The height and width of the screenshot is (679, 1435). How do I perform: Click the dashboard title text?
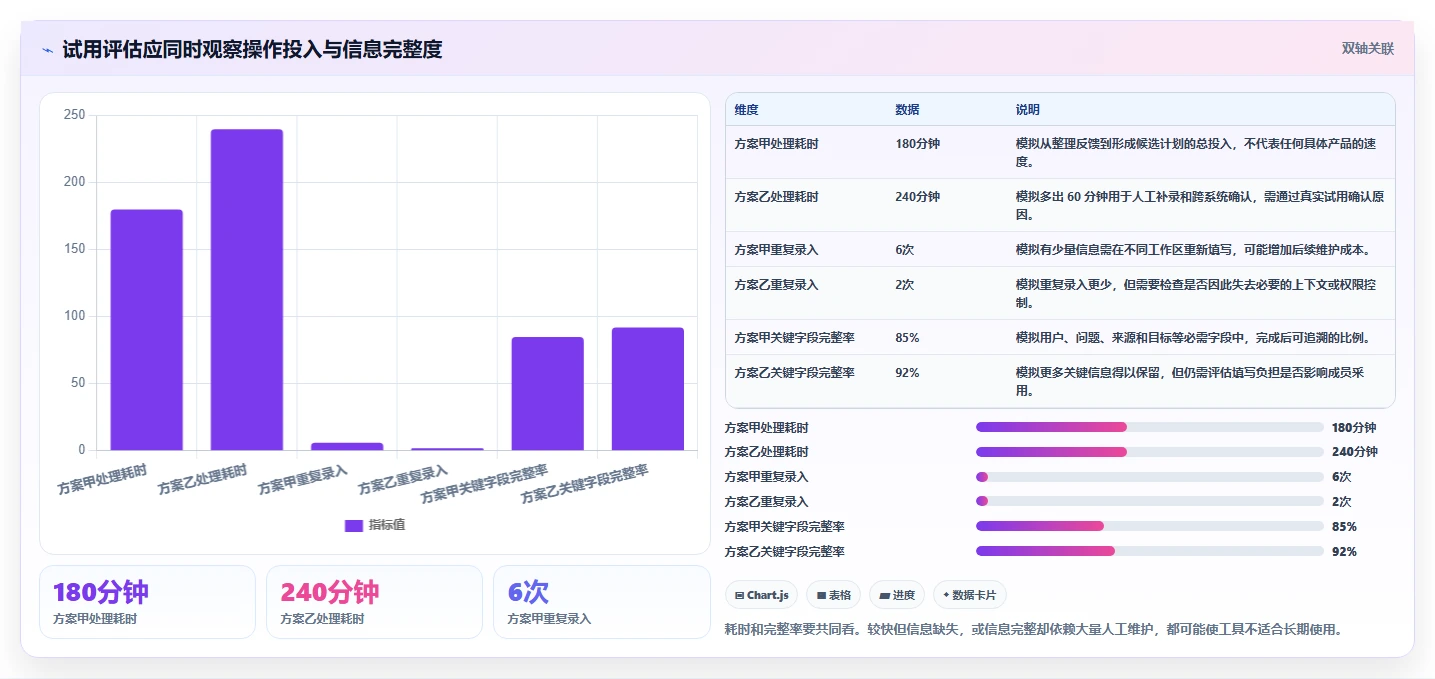click(252, 49)
